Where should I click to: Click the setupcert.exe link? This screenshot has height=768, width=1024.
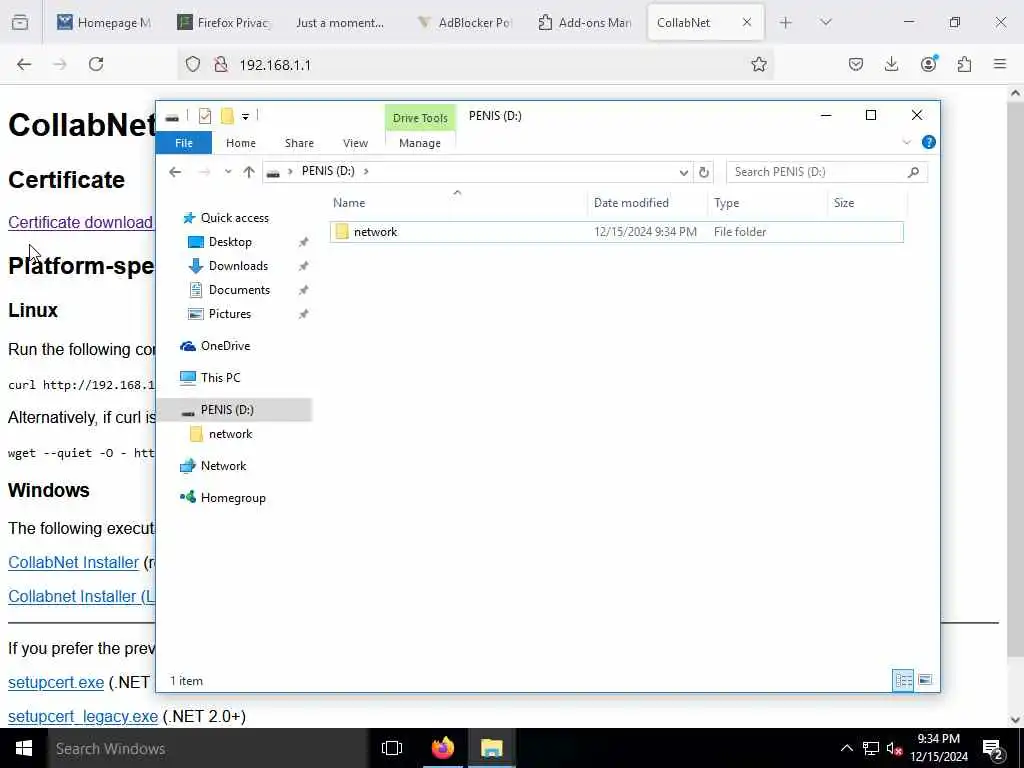click(x=56, y=683)
